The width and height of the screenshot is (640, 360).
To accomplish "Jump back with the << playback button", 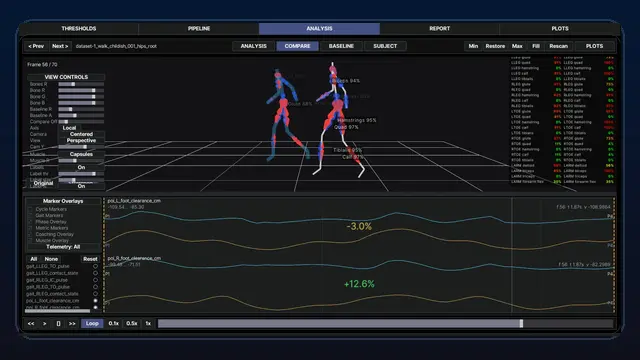I will (x=31, y=323).
